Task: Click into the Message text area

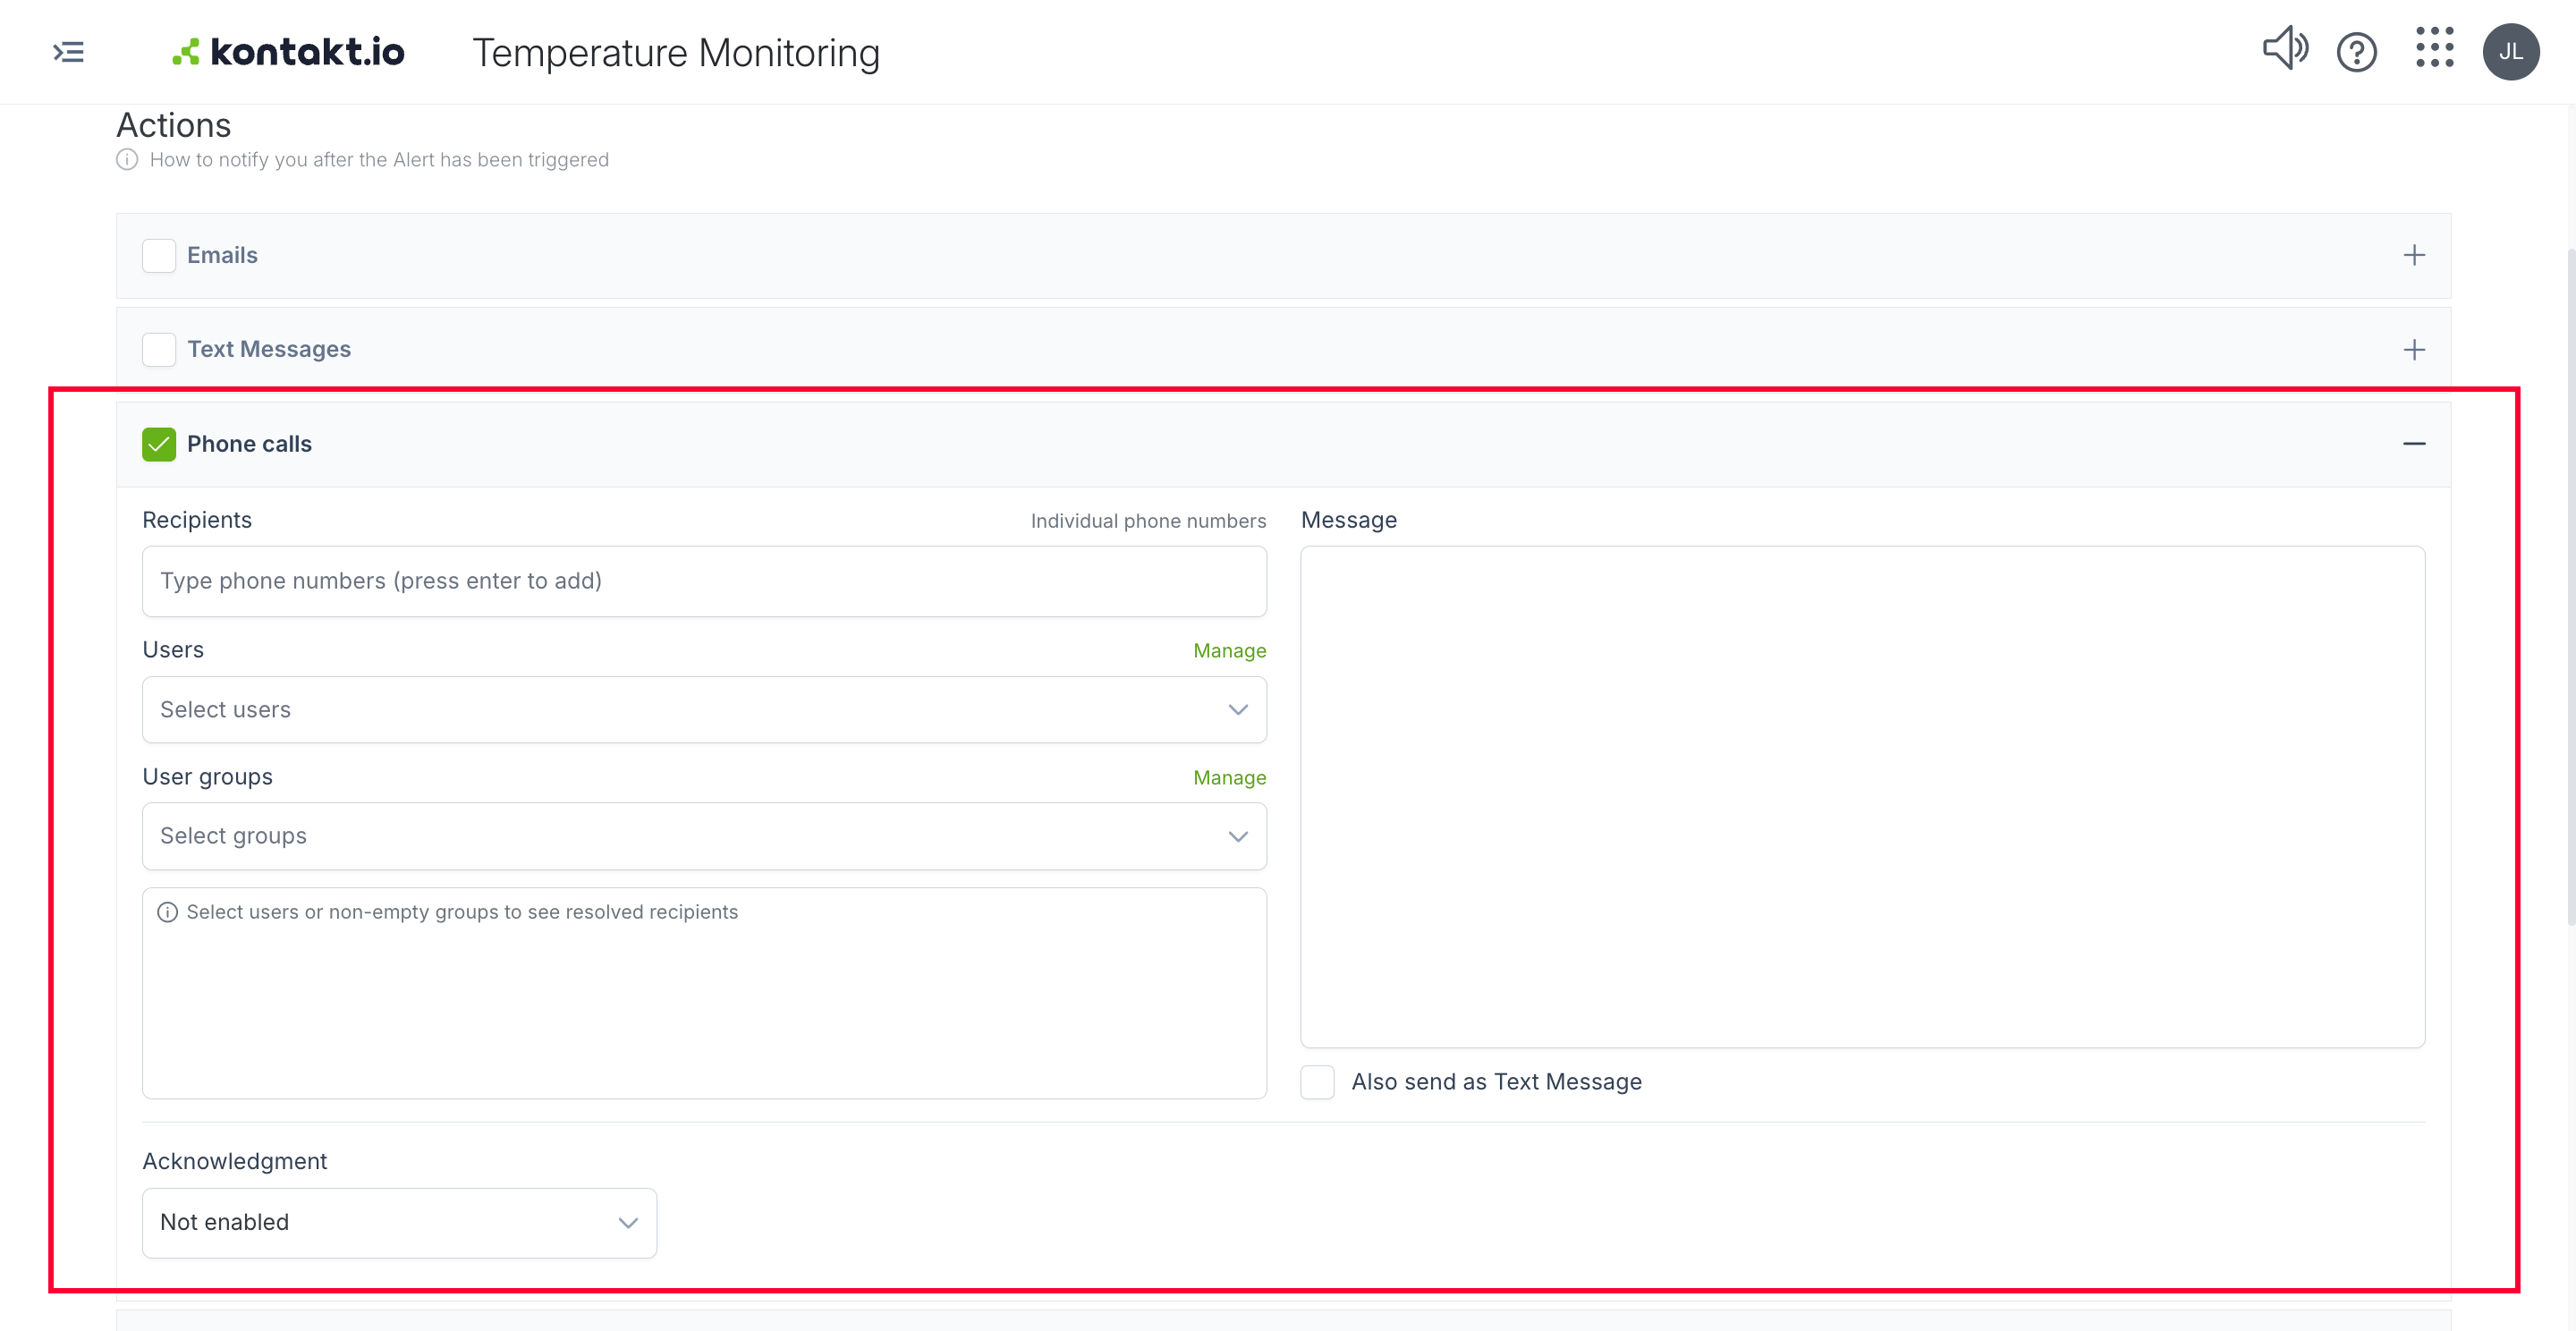Action: [x=1862, y=797]
